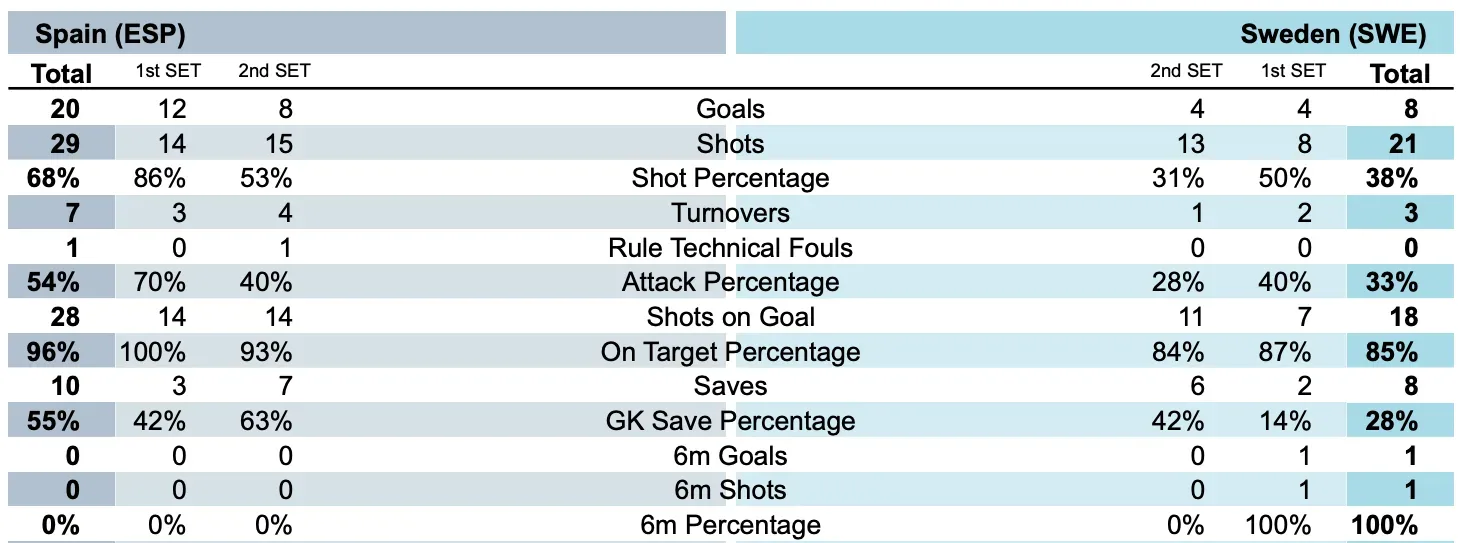
Task: Select the Shot Percentage row label
Action: [x=730, y=178]
